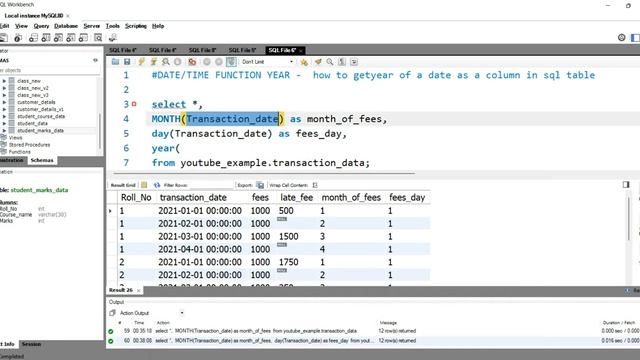The image size is (640, 360).
Task: Open the Help menu
Action: pos(158,26)
